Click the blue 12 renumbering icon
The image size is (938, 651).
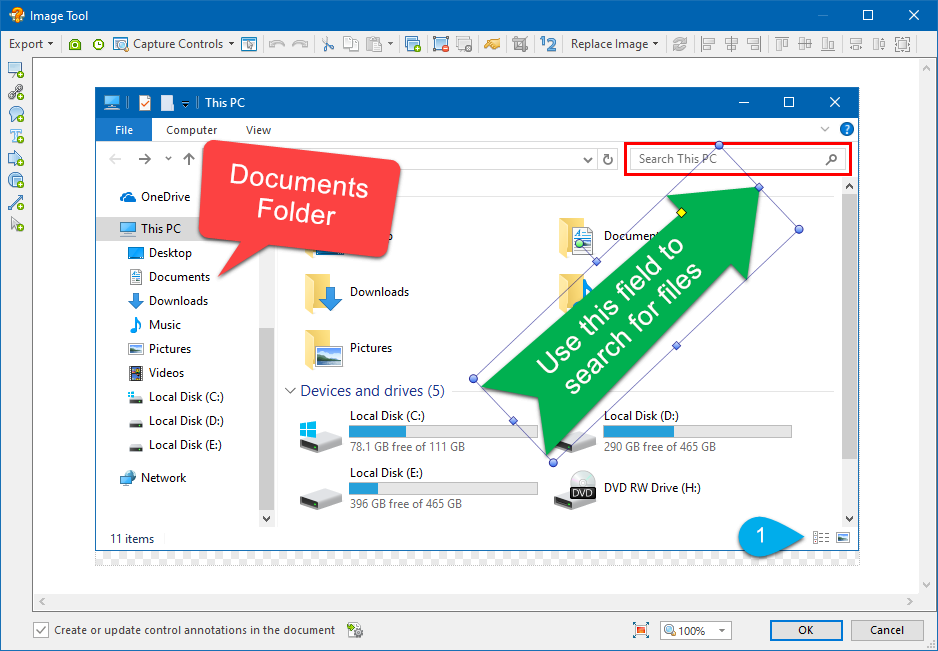pos(548,44)
